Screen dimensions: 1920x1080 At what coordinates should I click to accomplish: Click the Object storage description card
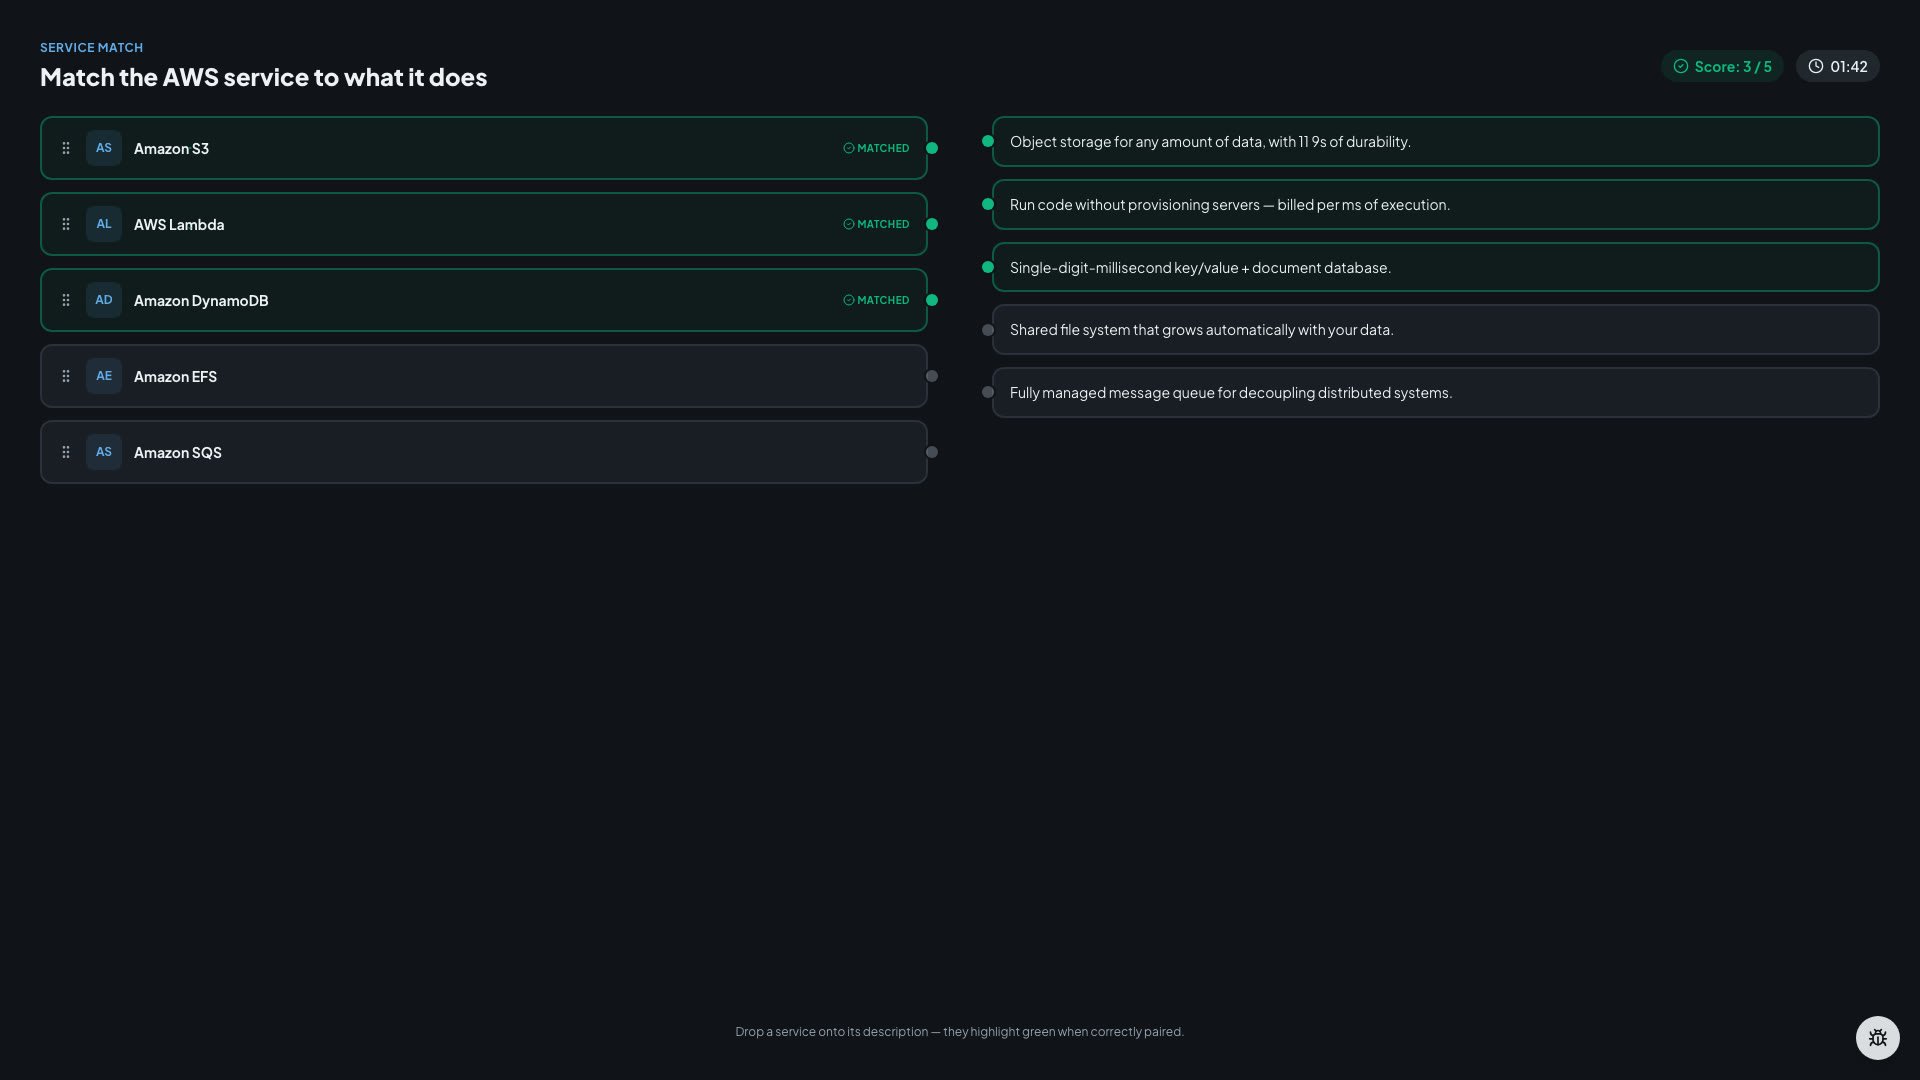[x=1435, y=141]
